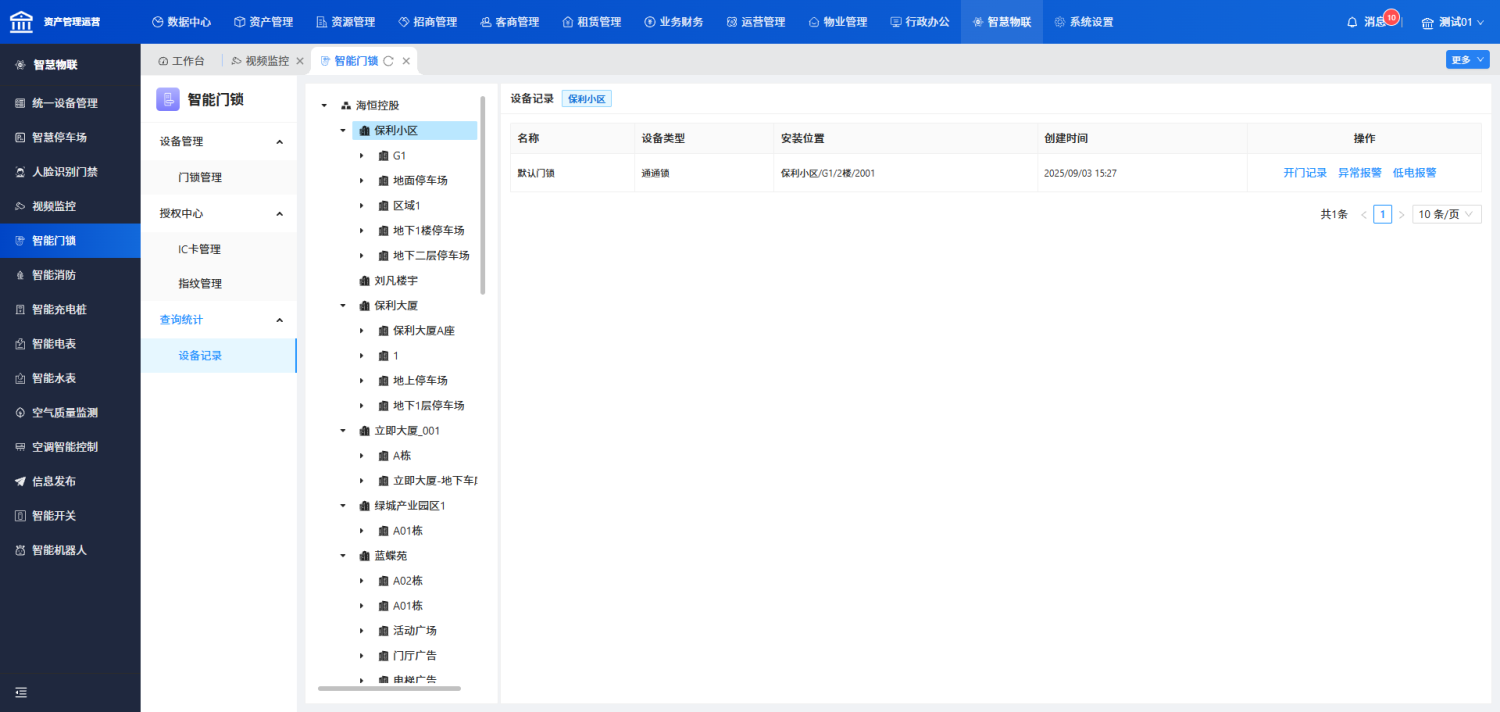
Task: Click the tree panel vertical scrollbar
Action: click(483, 195)
